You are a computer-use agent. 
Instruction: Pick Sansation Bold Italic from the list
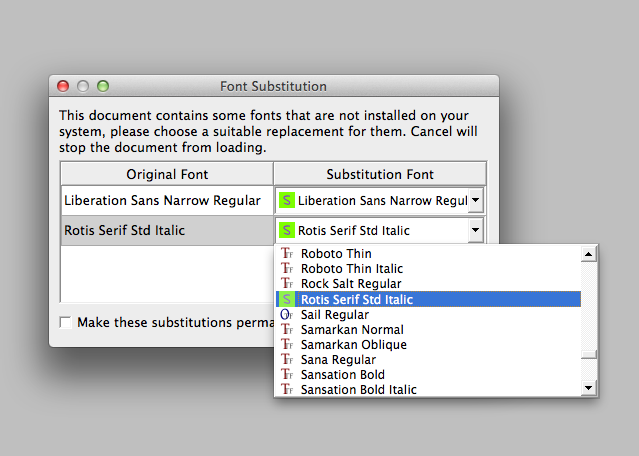(358, 389)
